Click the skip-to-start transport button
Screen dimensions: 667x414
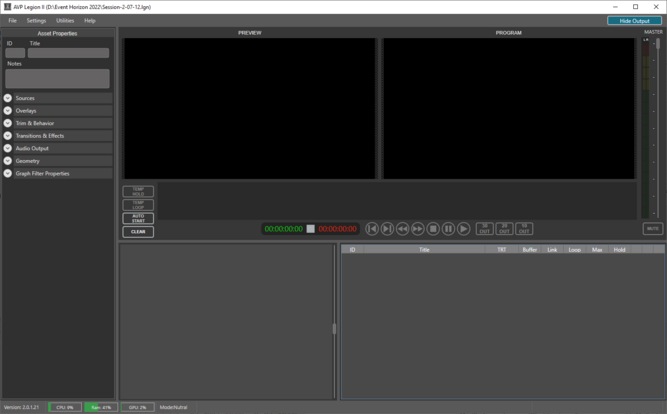372,229
